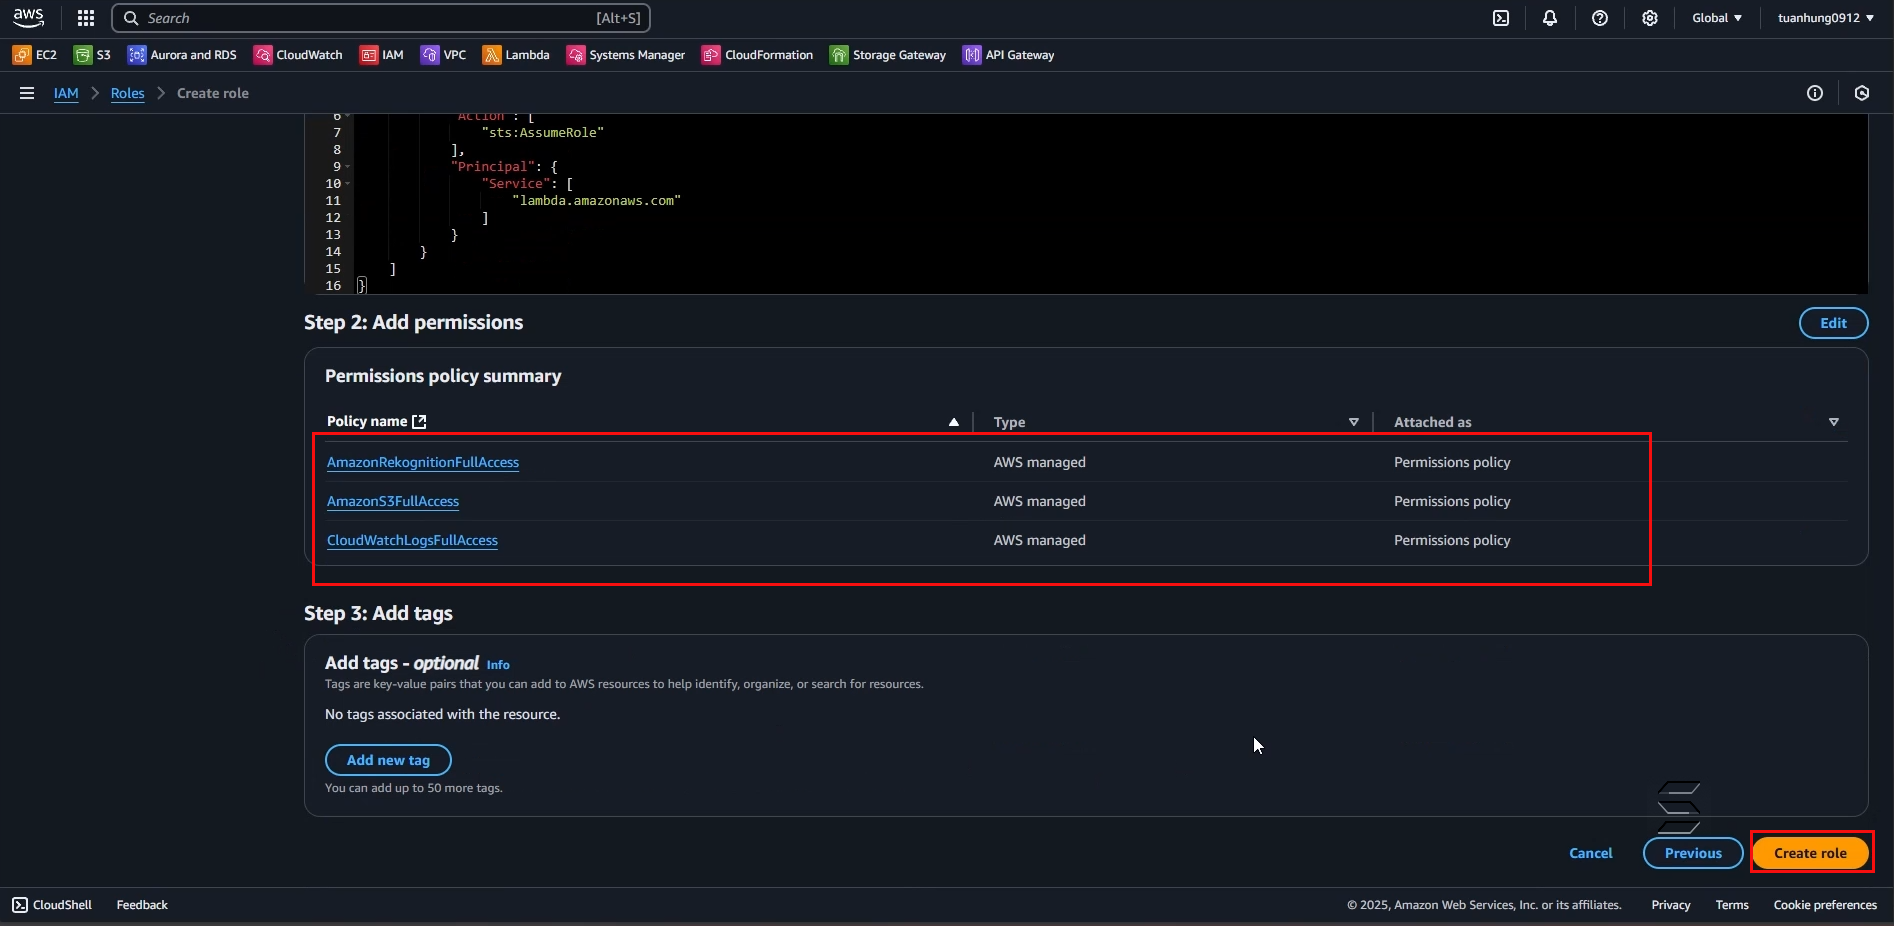Click the Create role button
The width and height of the screenshot is (1894, 926).
pyautogui.click(x=1810, y=853)
